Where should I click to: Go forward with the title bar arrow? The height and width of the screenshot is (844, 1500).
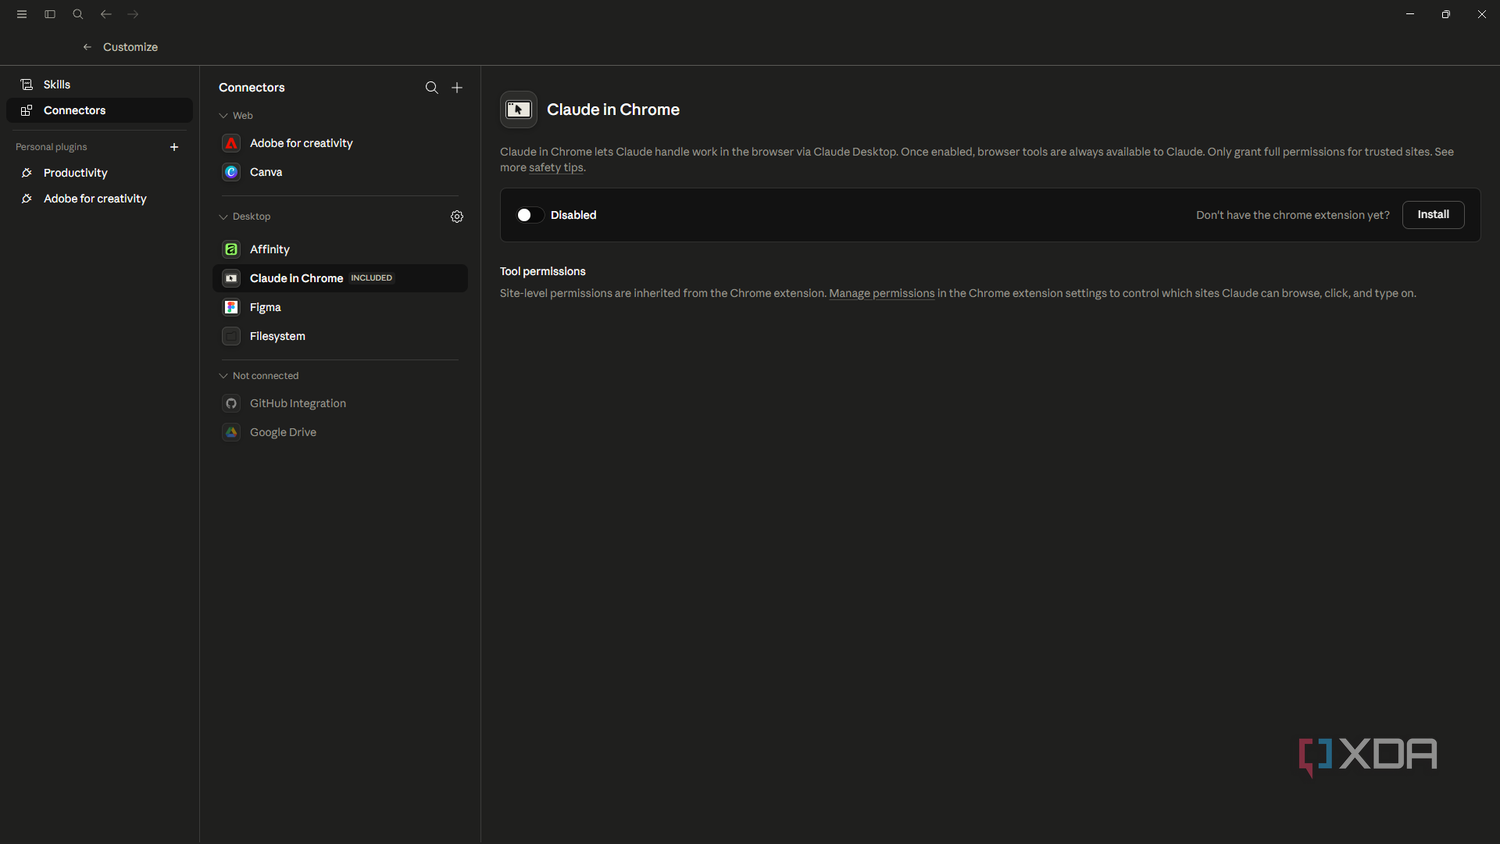tap(134, 14)
